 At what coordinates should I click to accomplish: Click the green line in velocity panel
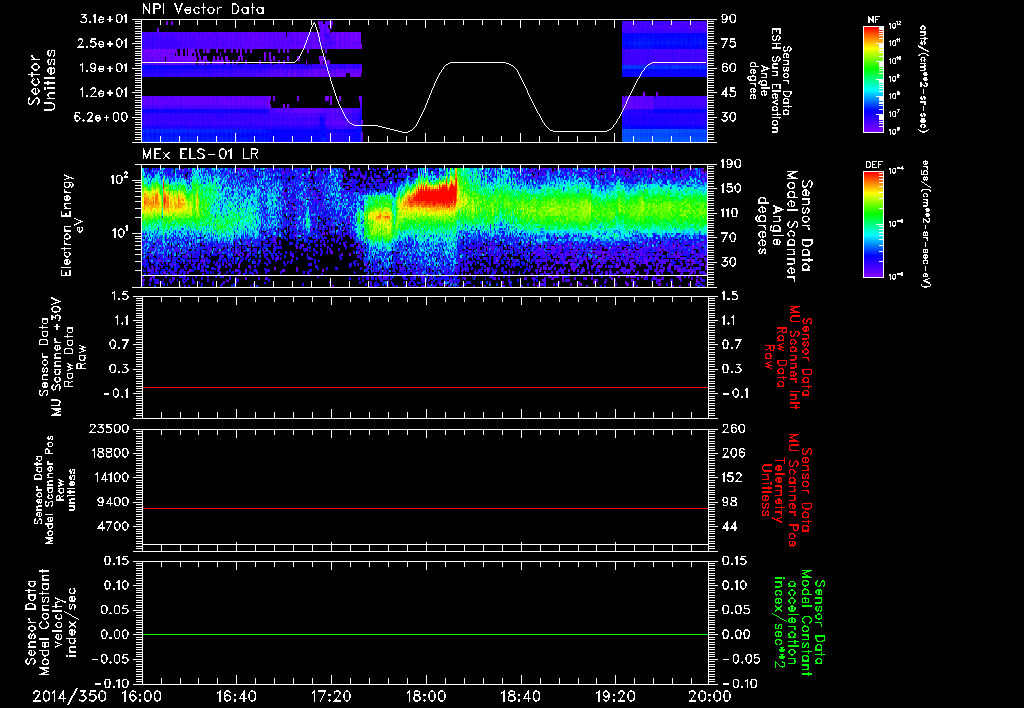[x=424, y=634]
